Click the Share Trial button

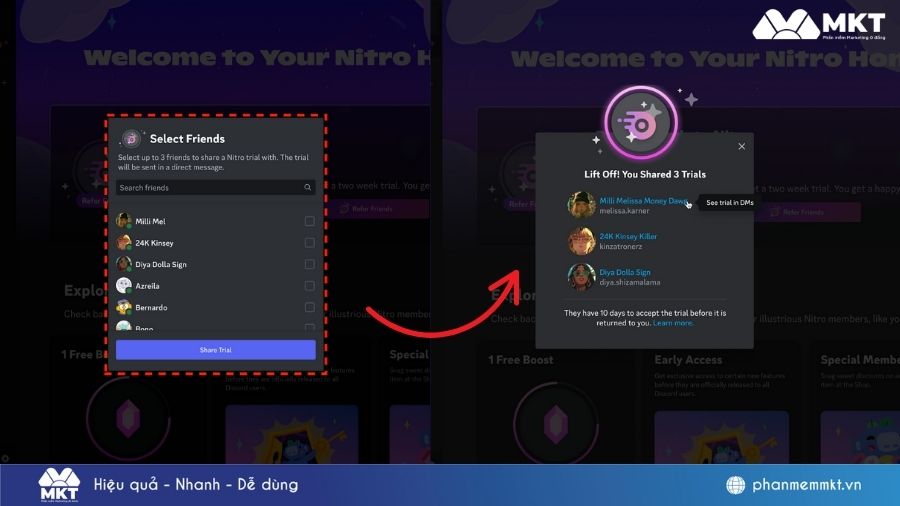tap(216, 350)
